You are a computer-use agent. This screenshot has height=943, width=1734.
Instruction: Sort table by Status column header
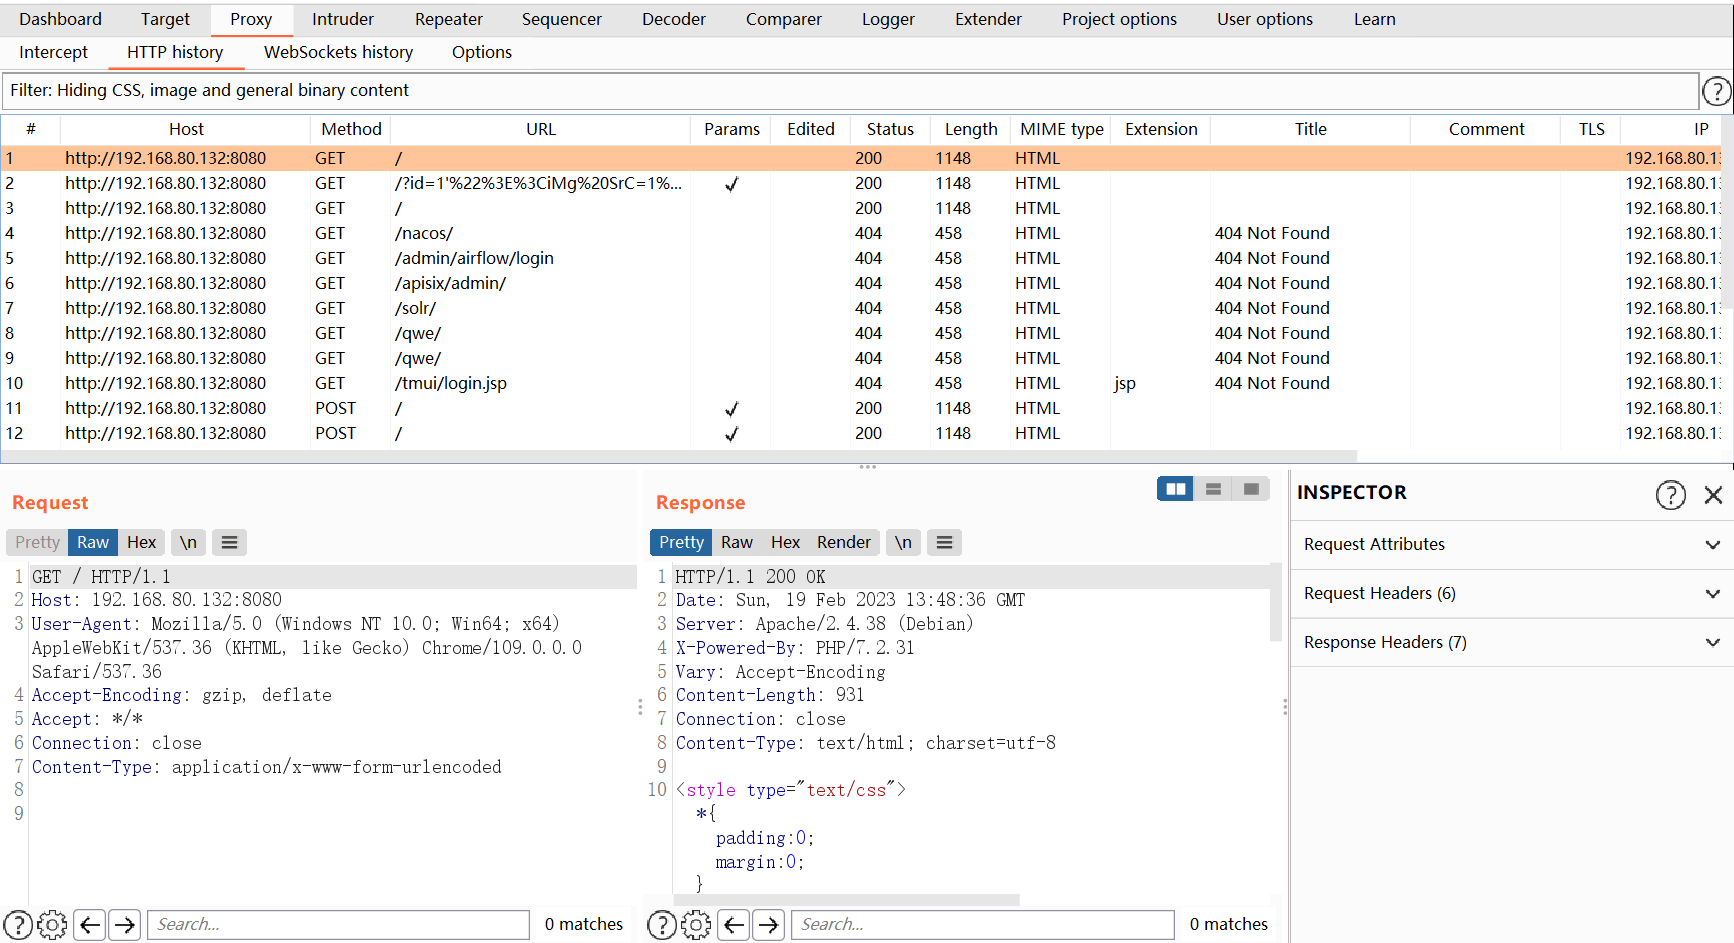pos(889,129)
